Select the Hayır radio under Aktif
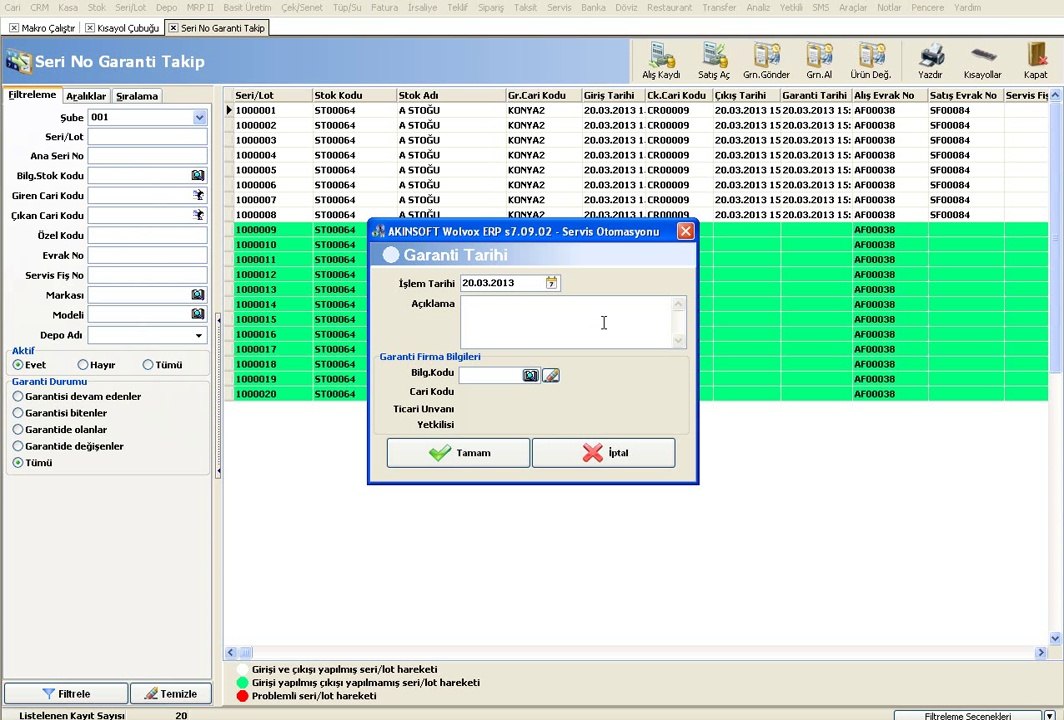The image size is (1064, 720). [x=83, y=364]
